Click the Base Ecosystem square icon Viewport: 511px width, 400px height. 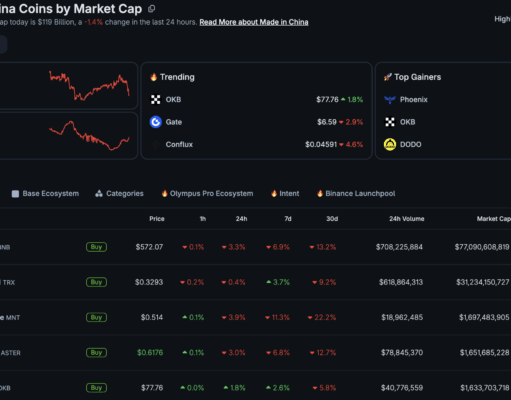click(x=15, y=194)
